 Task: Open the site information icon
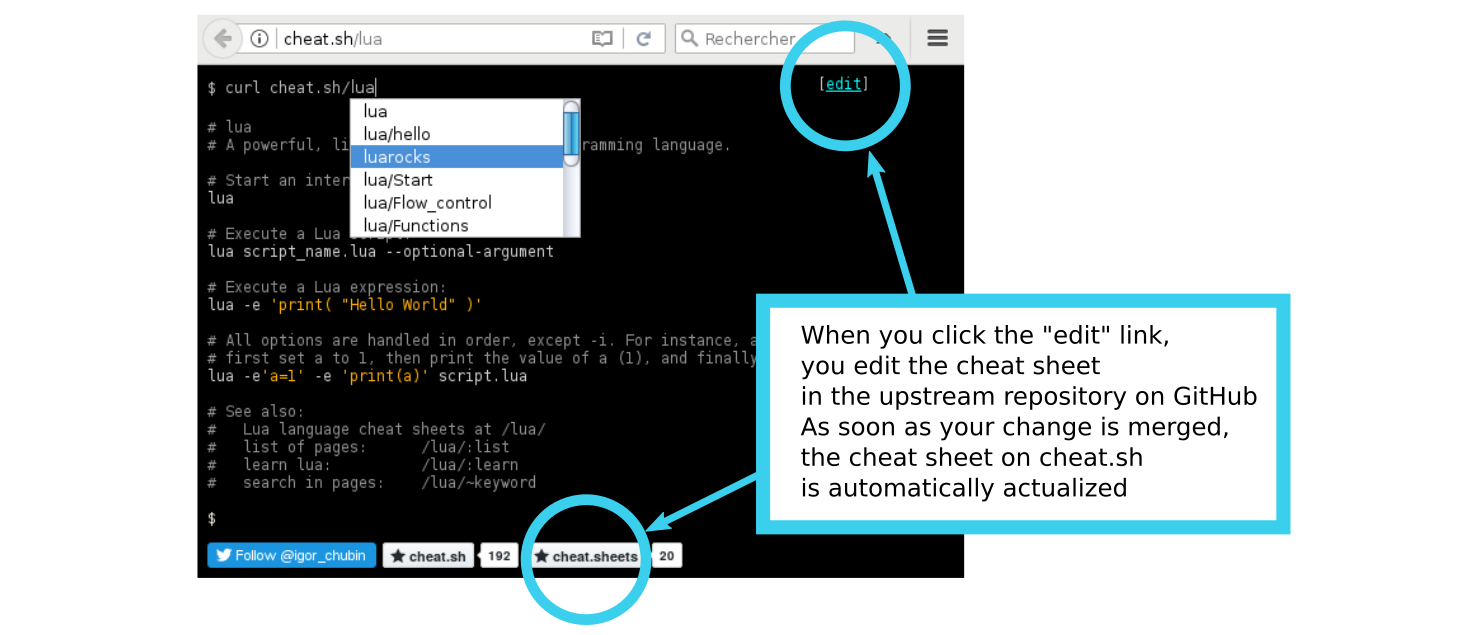point(259,39)
